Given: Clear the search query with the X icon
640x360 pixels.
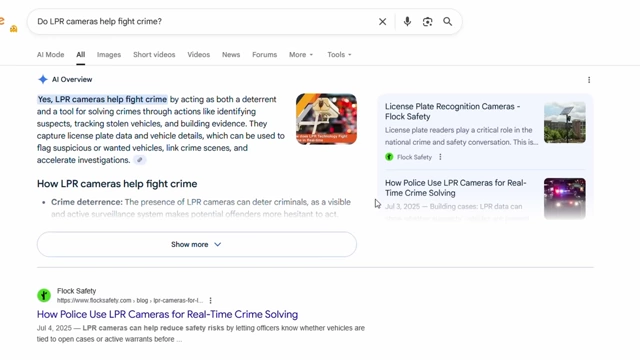Looking at the screenshot, I should pyautogui.click(x=382, y=22).
